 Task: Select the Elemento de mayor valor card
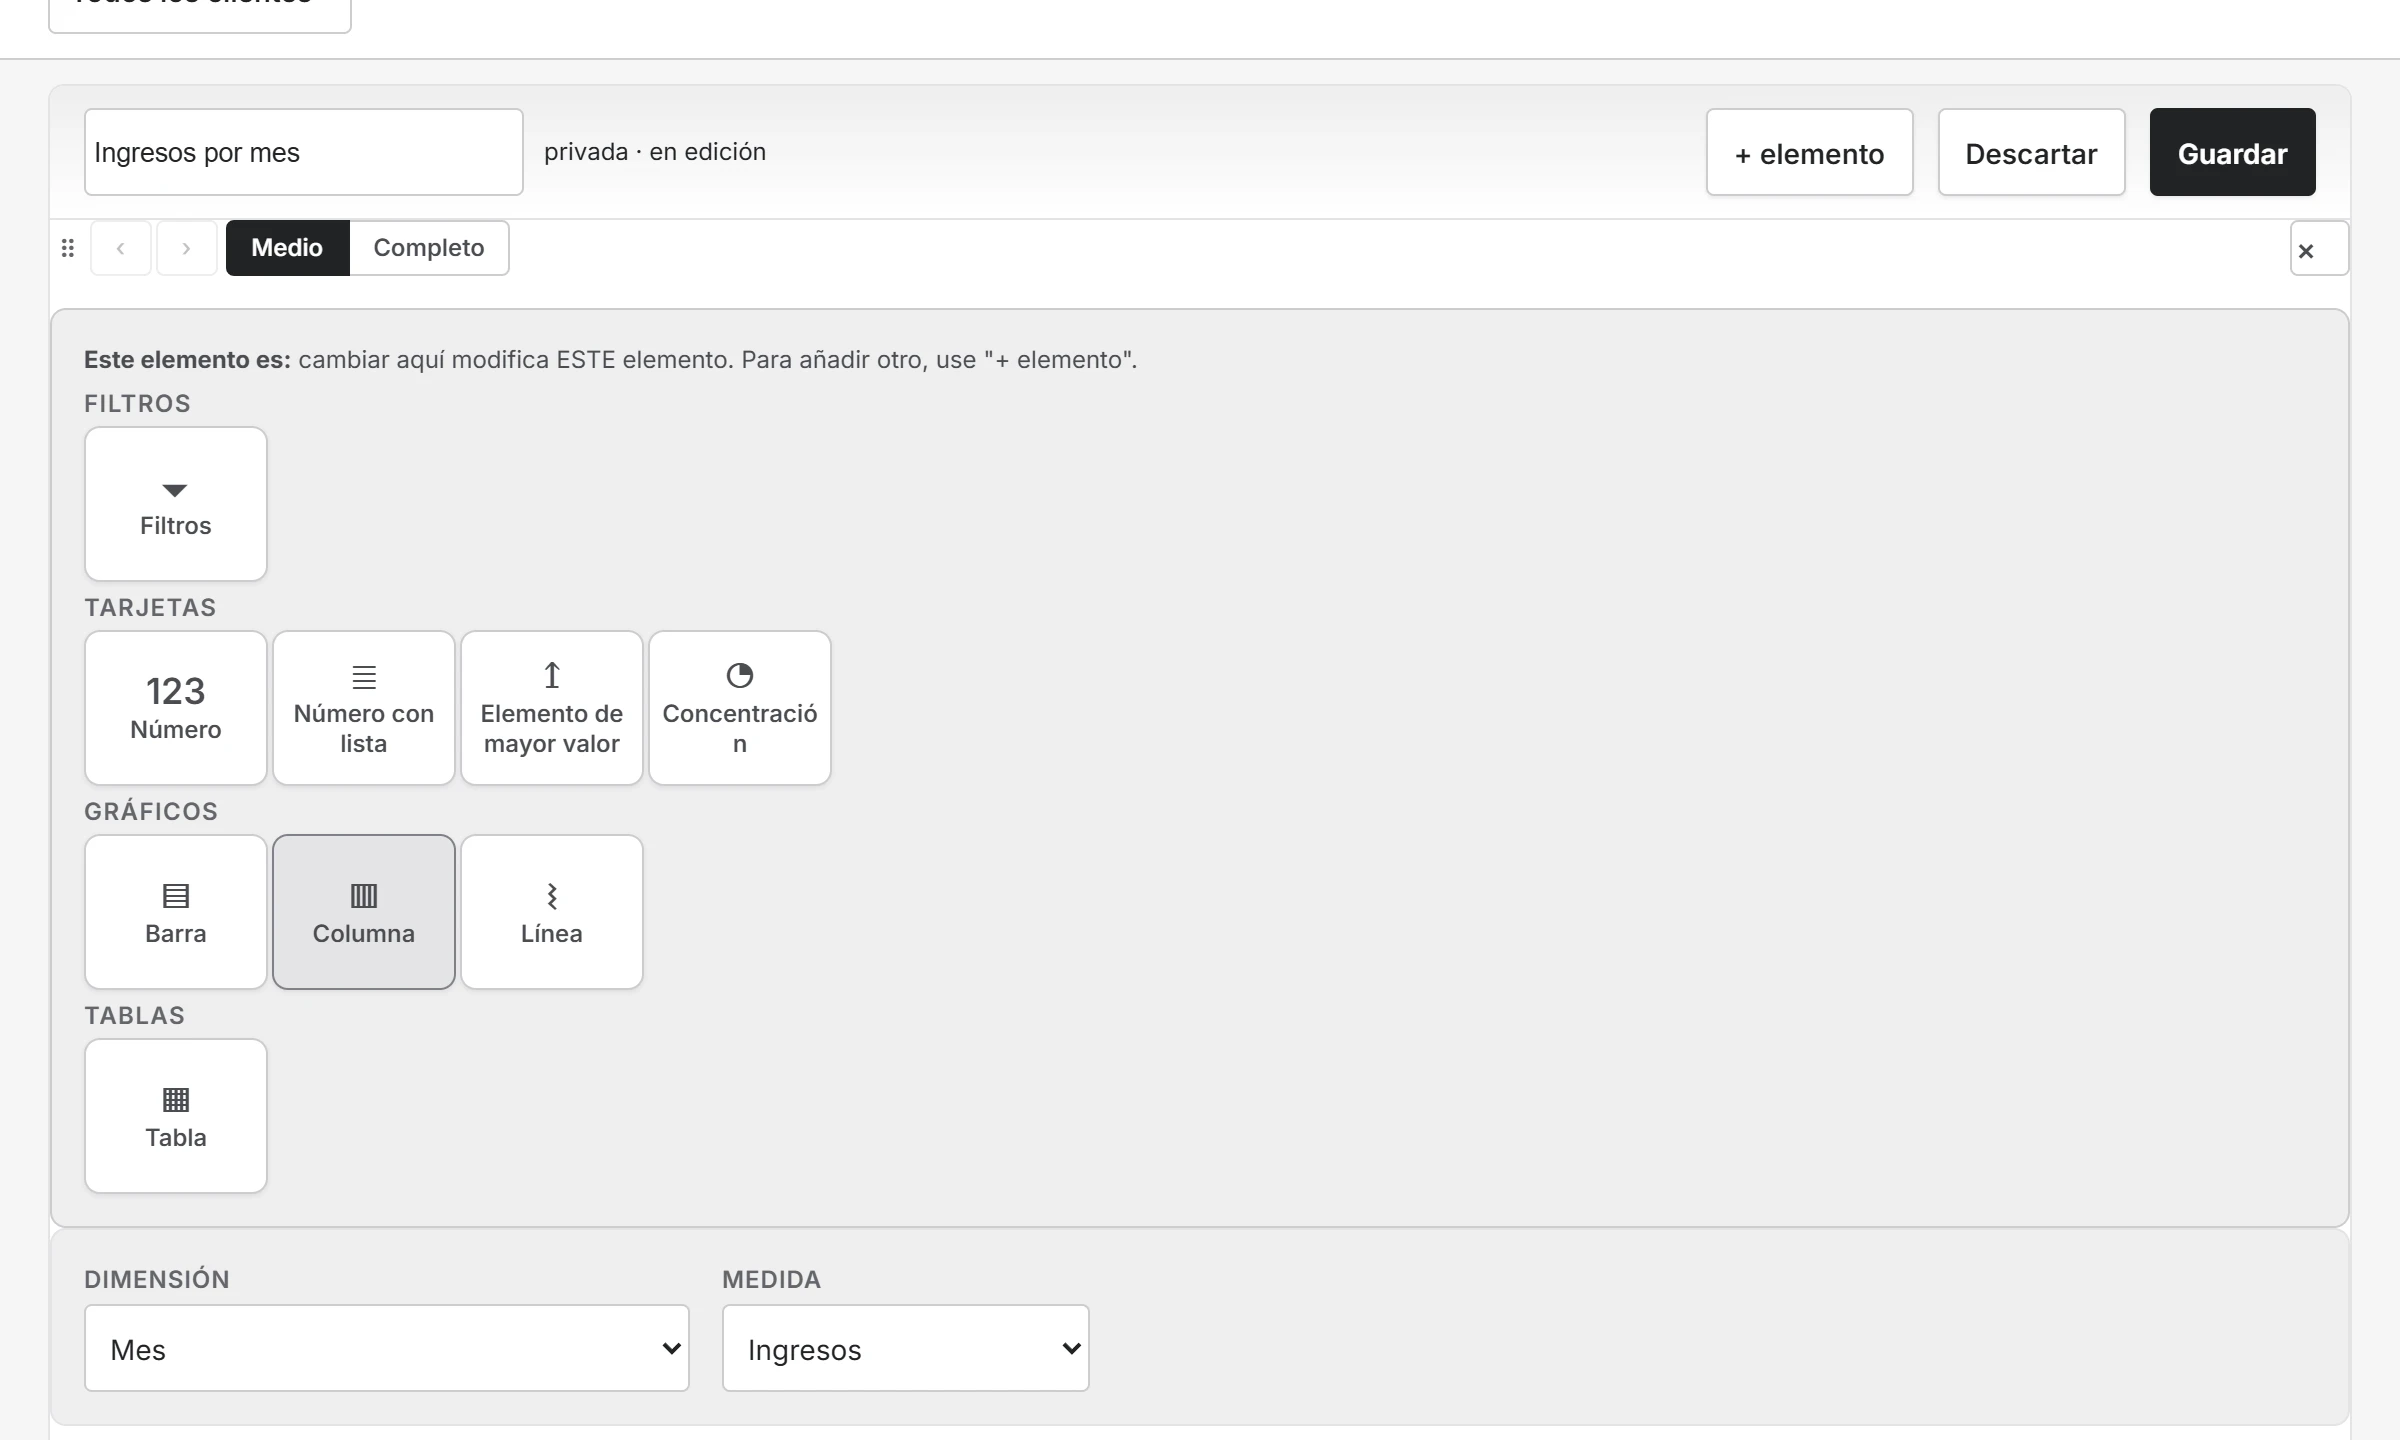click(552, 708)
